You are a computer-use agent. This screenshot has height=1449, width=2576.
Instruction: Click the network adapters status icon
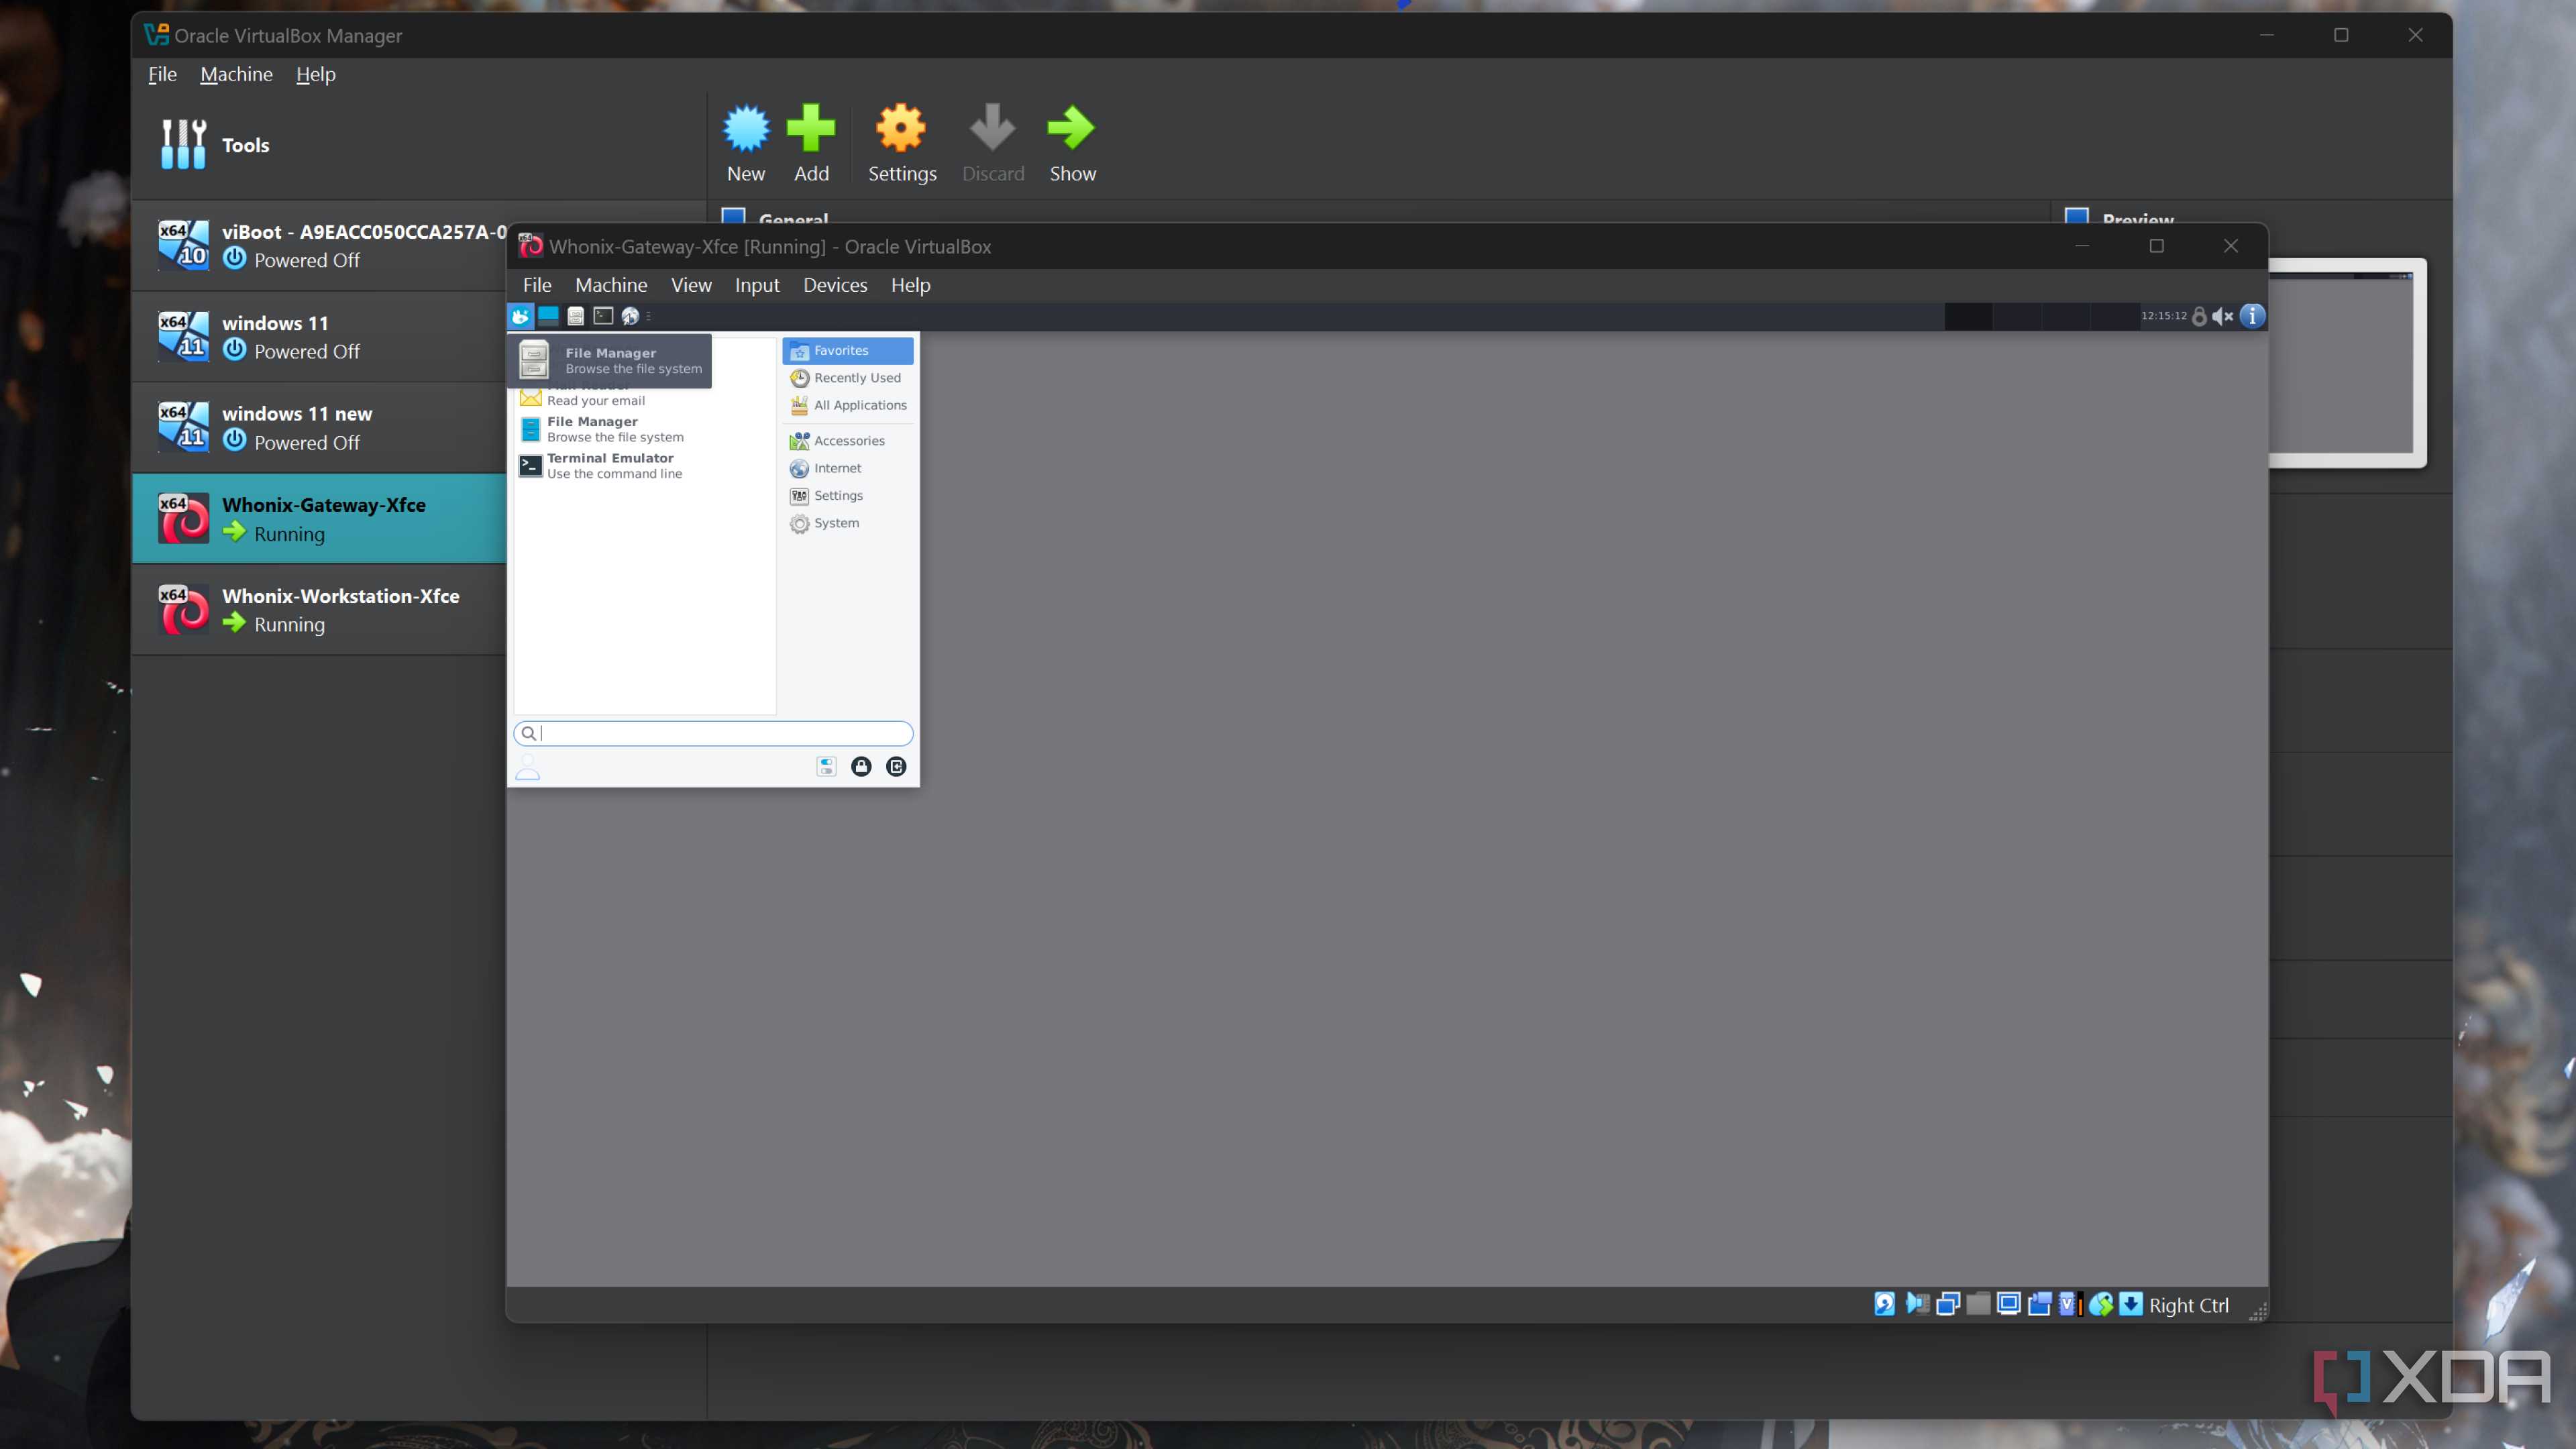1948,1304
